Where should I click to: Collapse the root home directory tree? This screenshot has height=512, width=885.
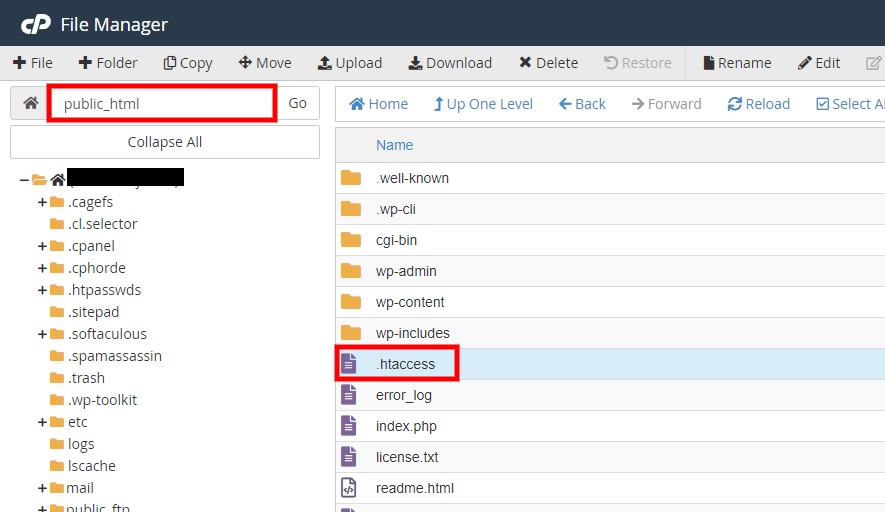tap(24, 180)
